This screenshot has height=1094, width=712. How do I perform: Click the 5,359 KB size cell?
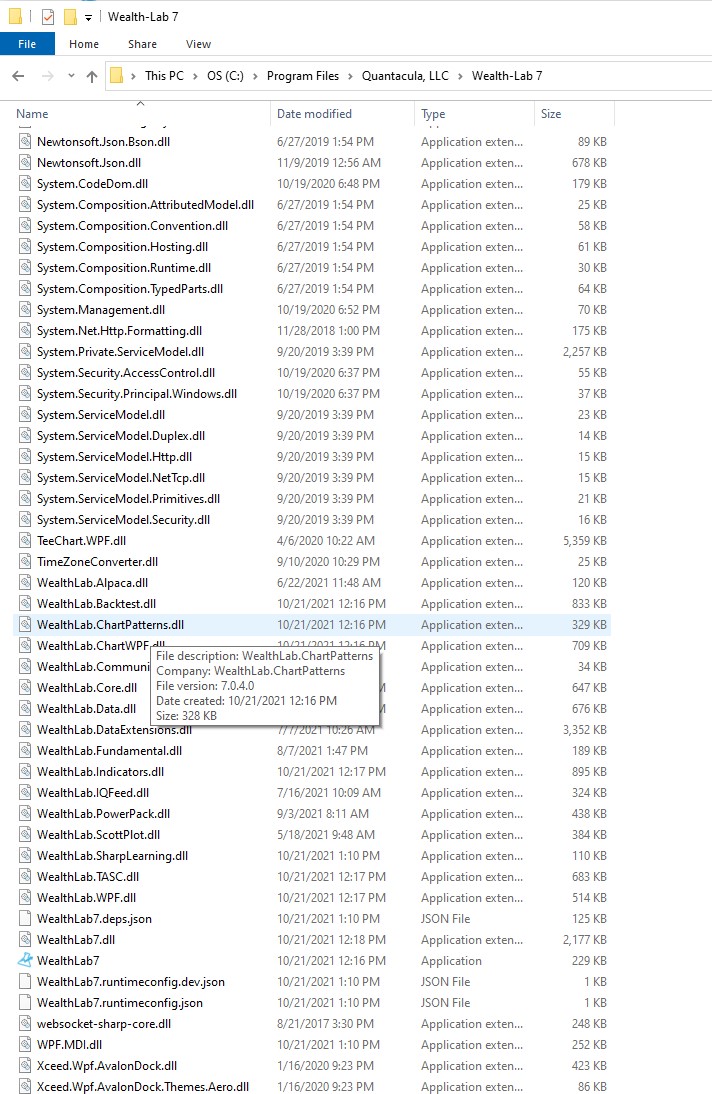585,541
